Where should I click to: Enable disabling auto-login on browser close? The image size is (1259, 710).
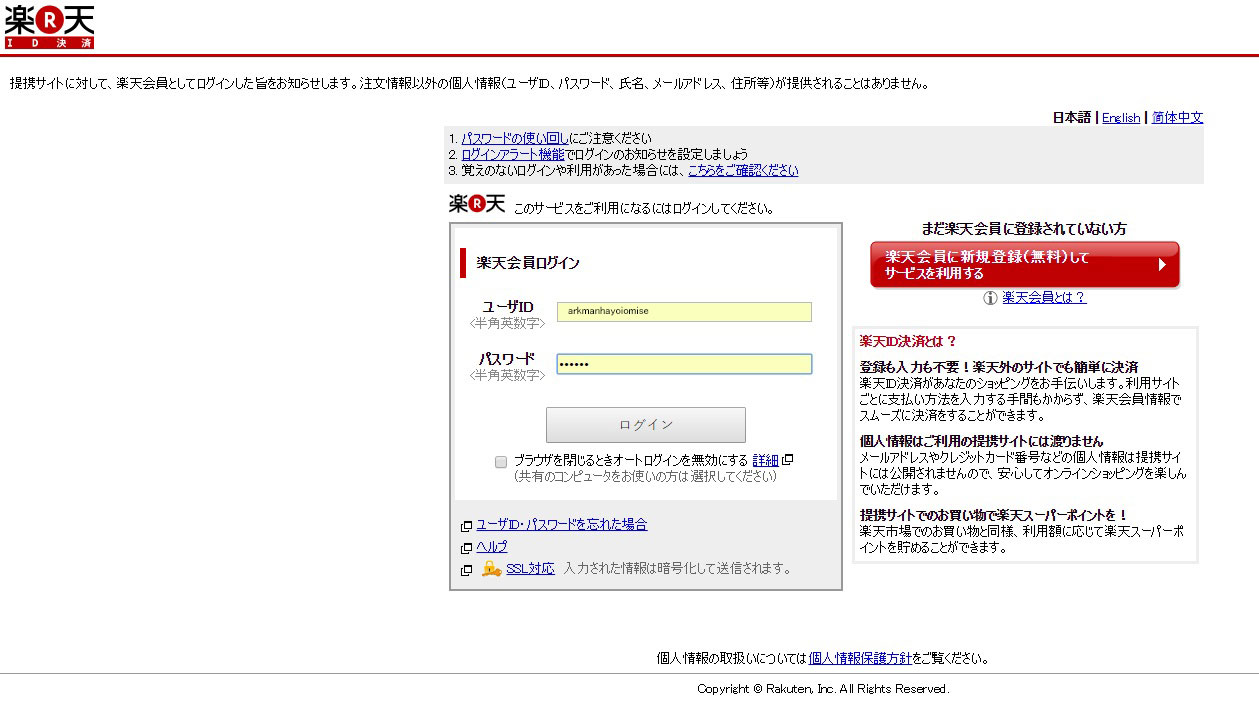pos(501,461)
